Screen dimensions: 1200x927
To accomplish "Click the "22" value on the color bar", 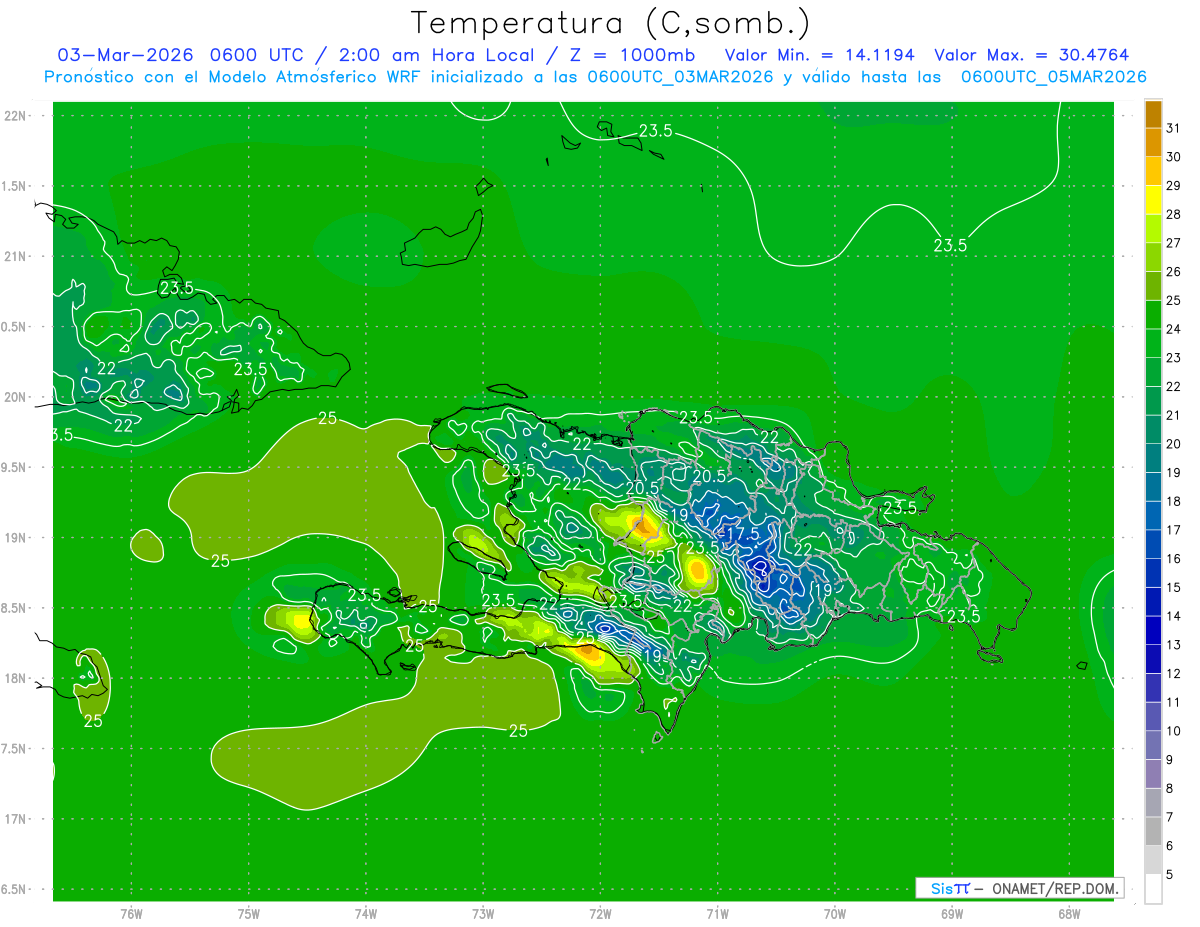I will click(x=1173, y=386).
